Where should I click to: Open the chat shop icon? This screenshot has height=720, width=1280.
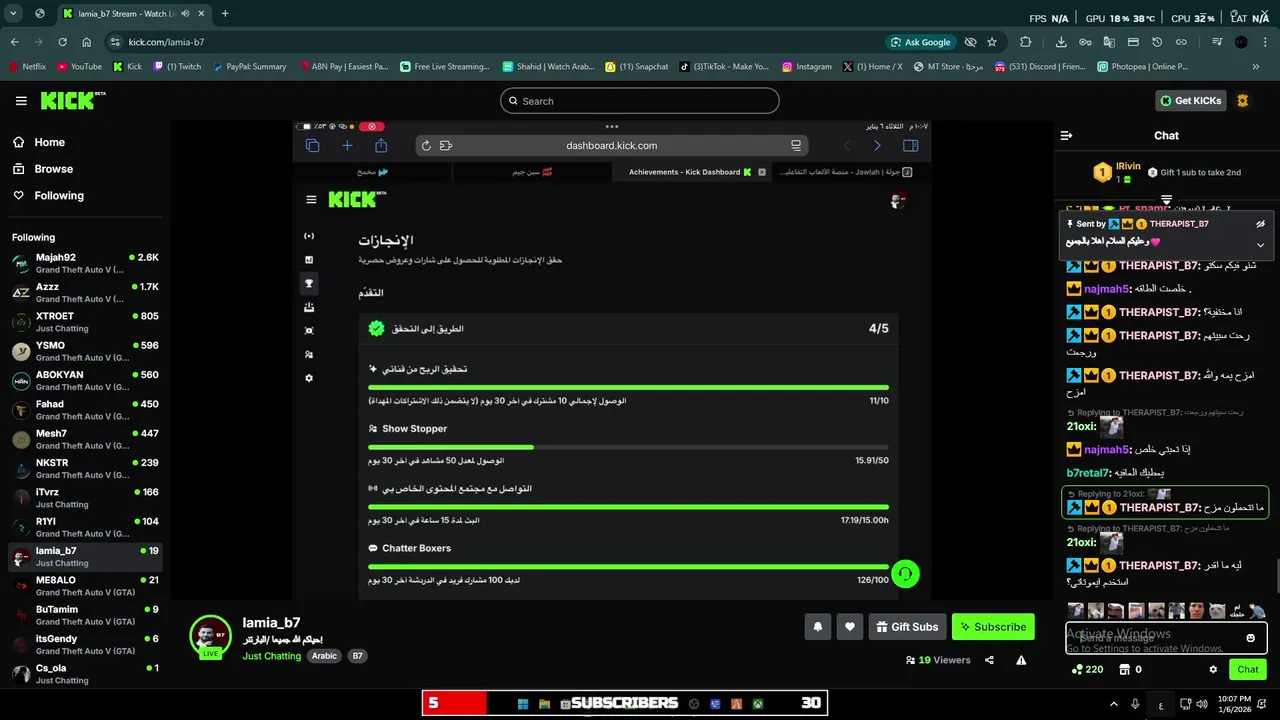(x=1124, y=669)
